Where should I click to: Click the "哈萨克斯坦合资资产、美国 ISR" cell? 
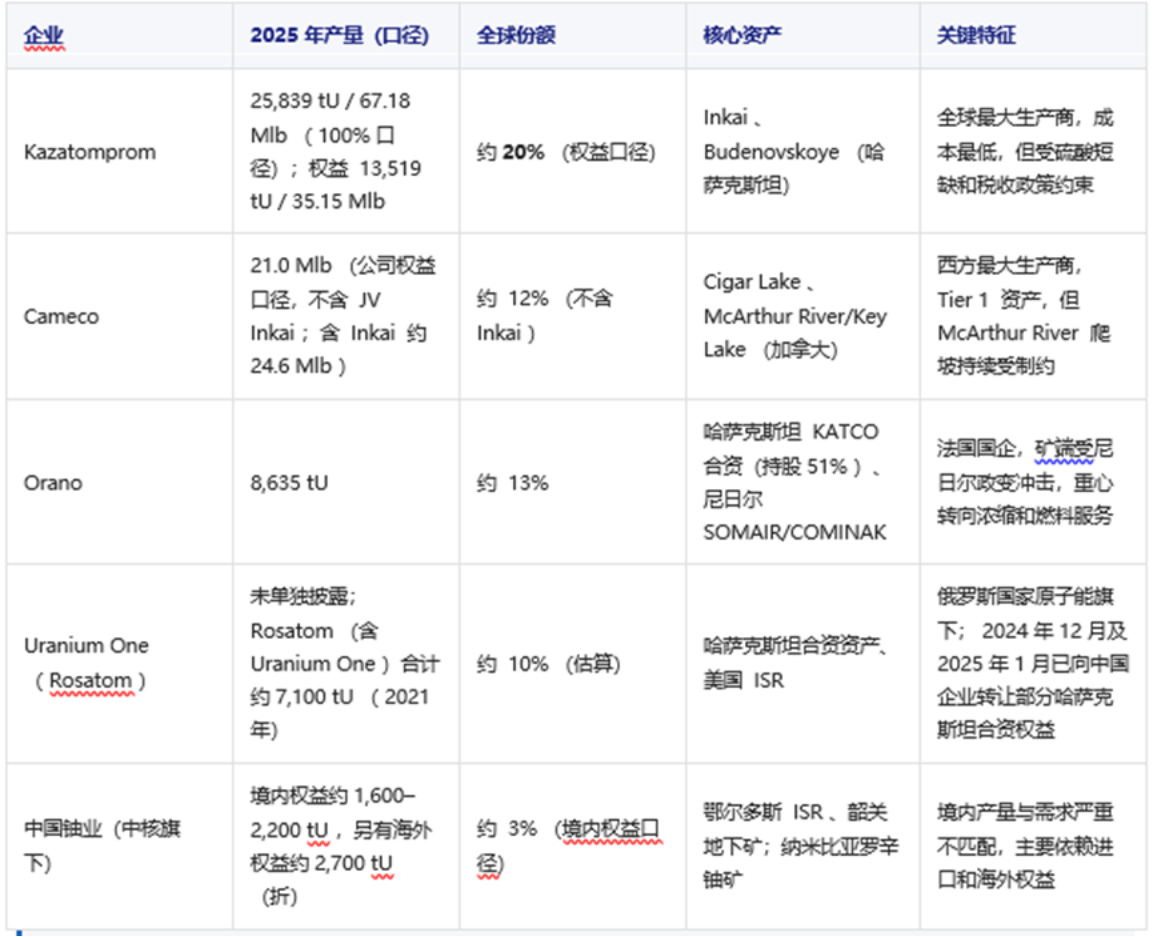click(803, 664)
